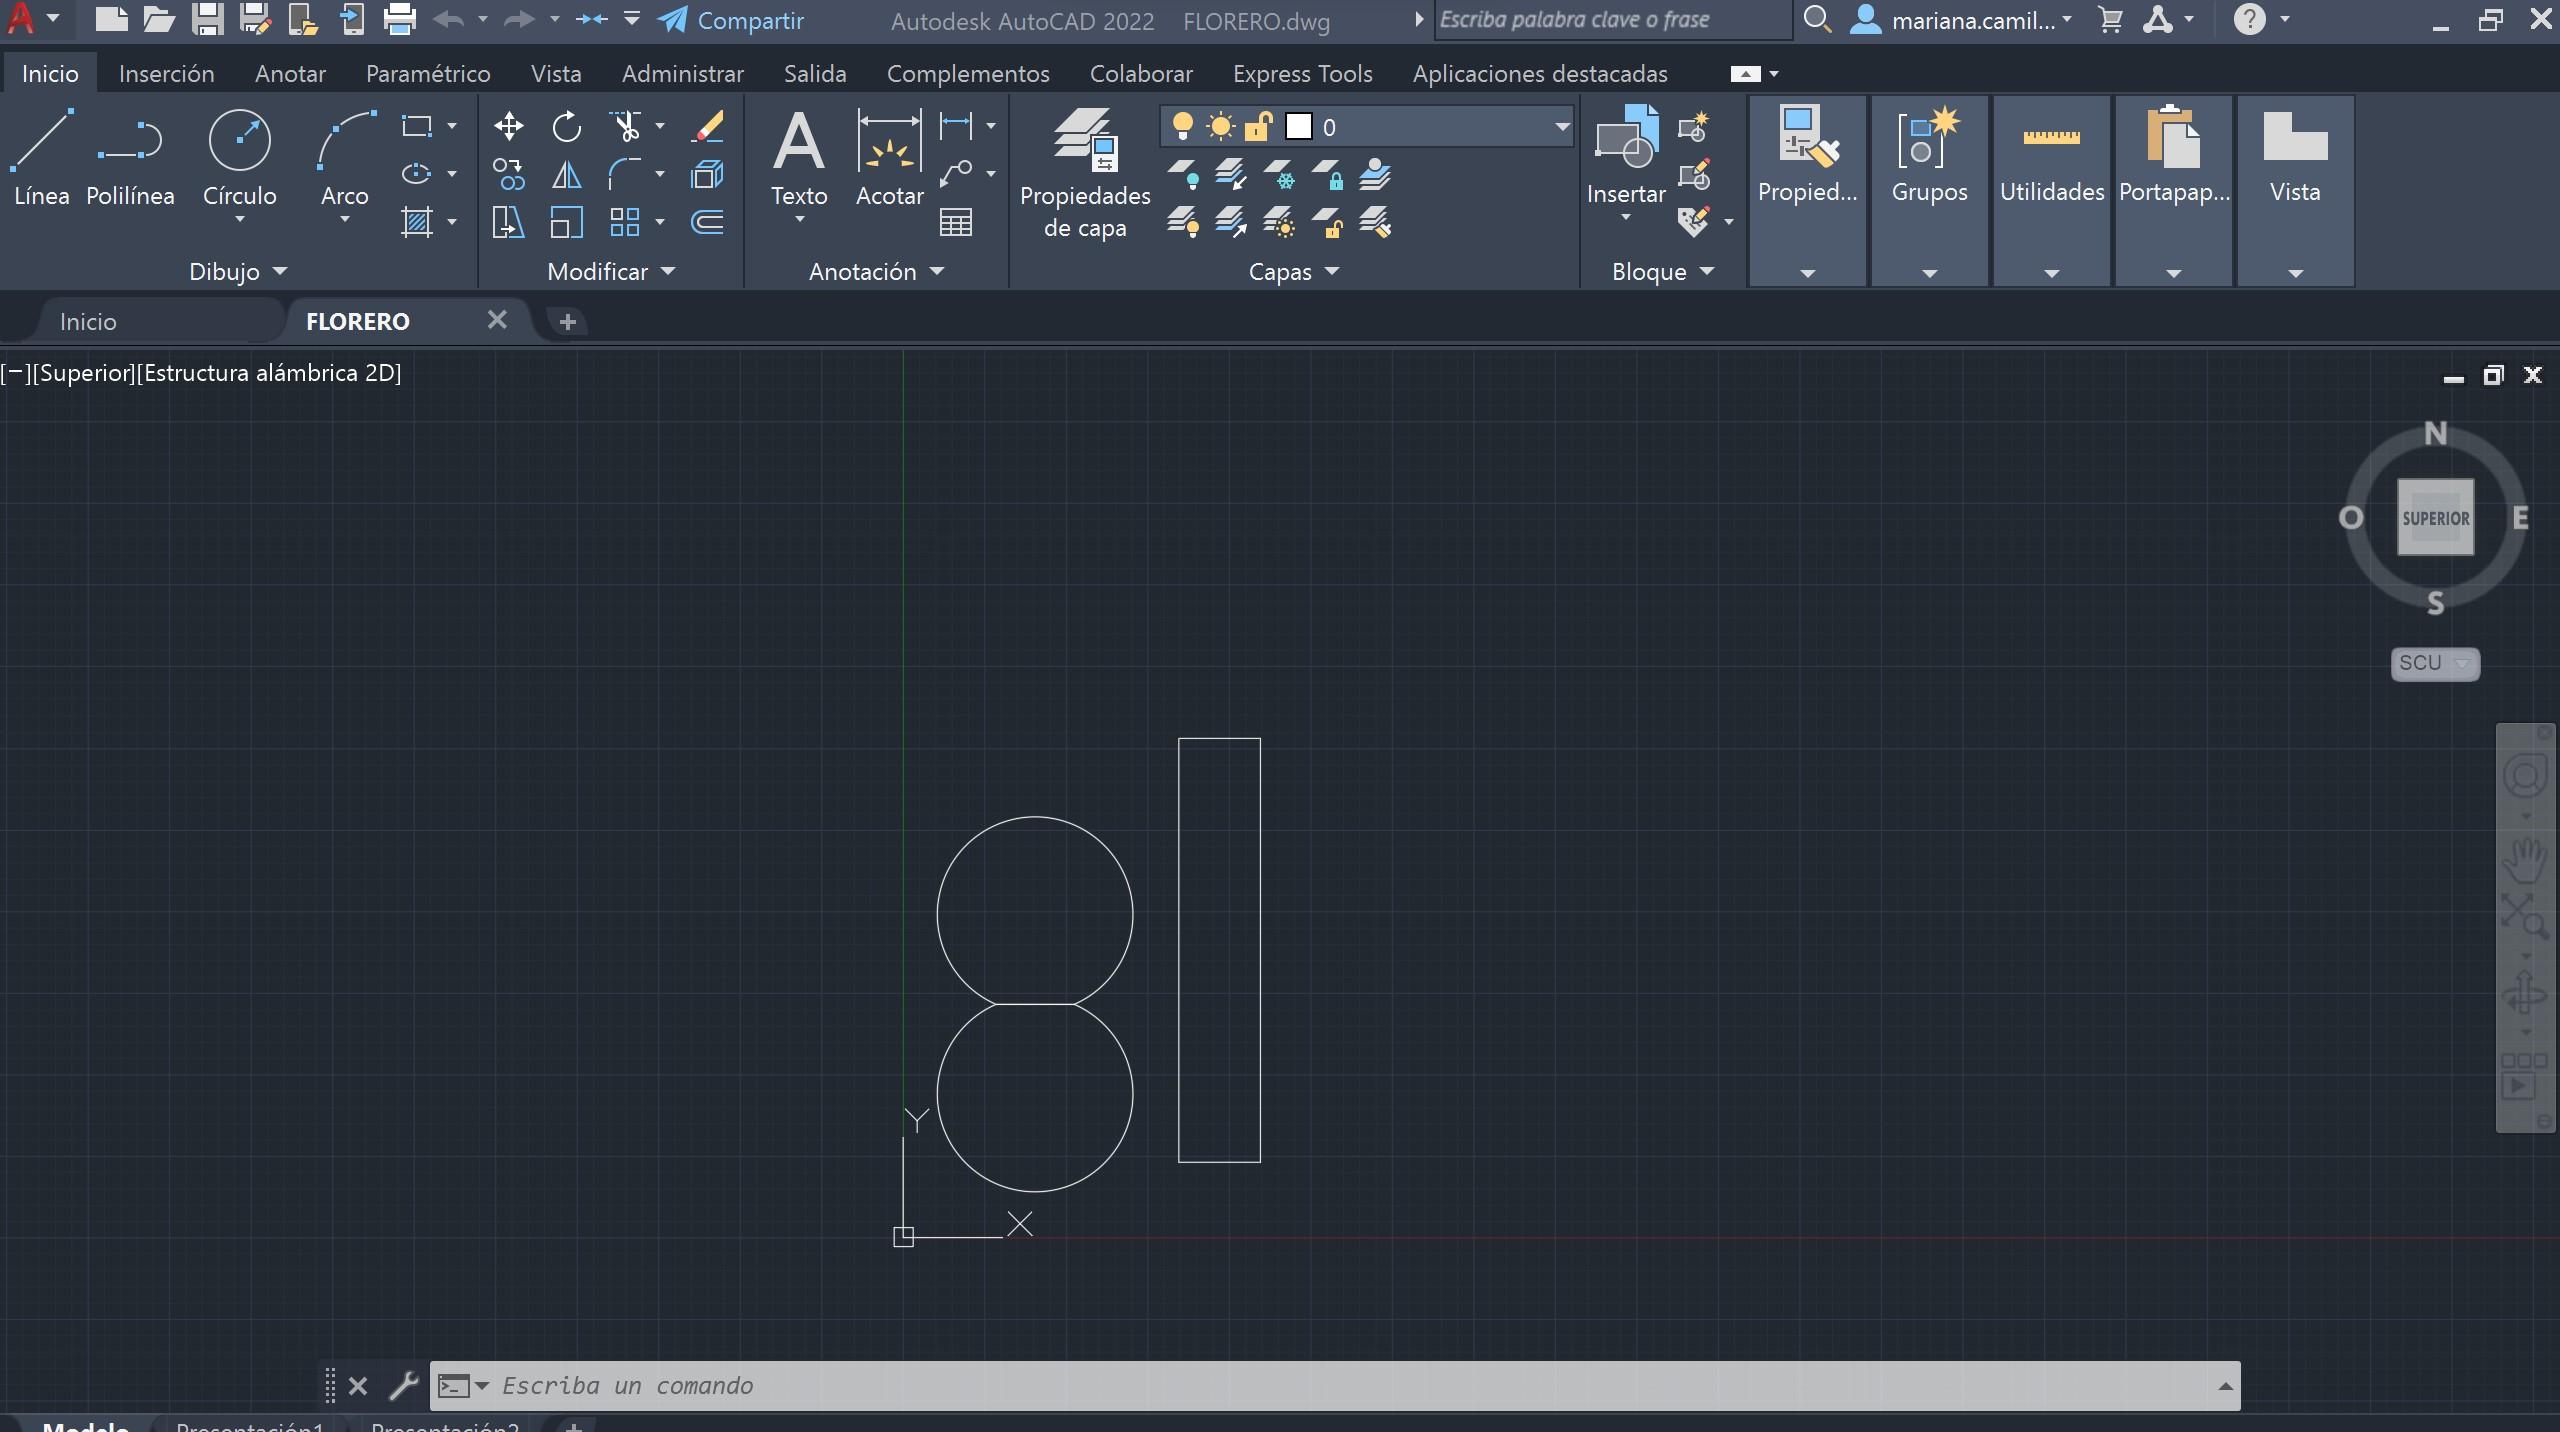Toggle layer on/off lightbulb icon

(1182, 127)
